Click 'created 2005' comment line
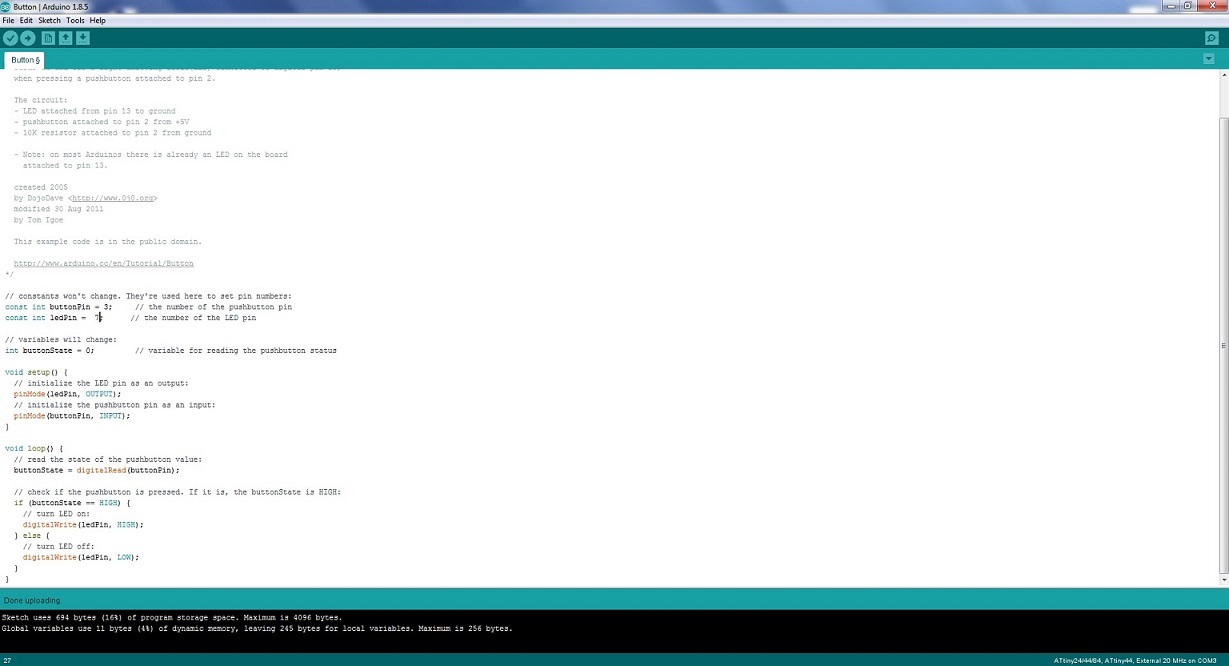The image size is (1229, 666). (x=41, y=187)
